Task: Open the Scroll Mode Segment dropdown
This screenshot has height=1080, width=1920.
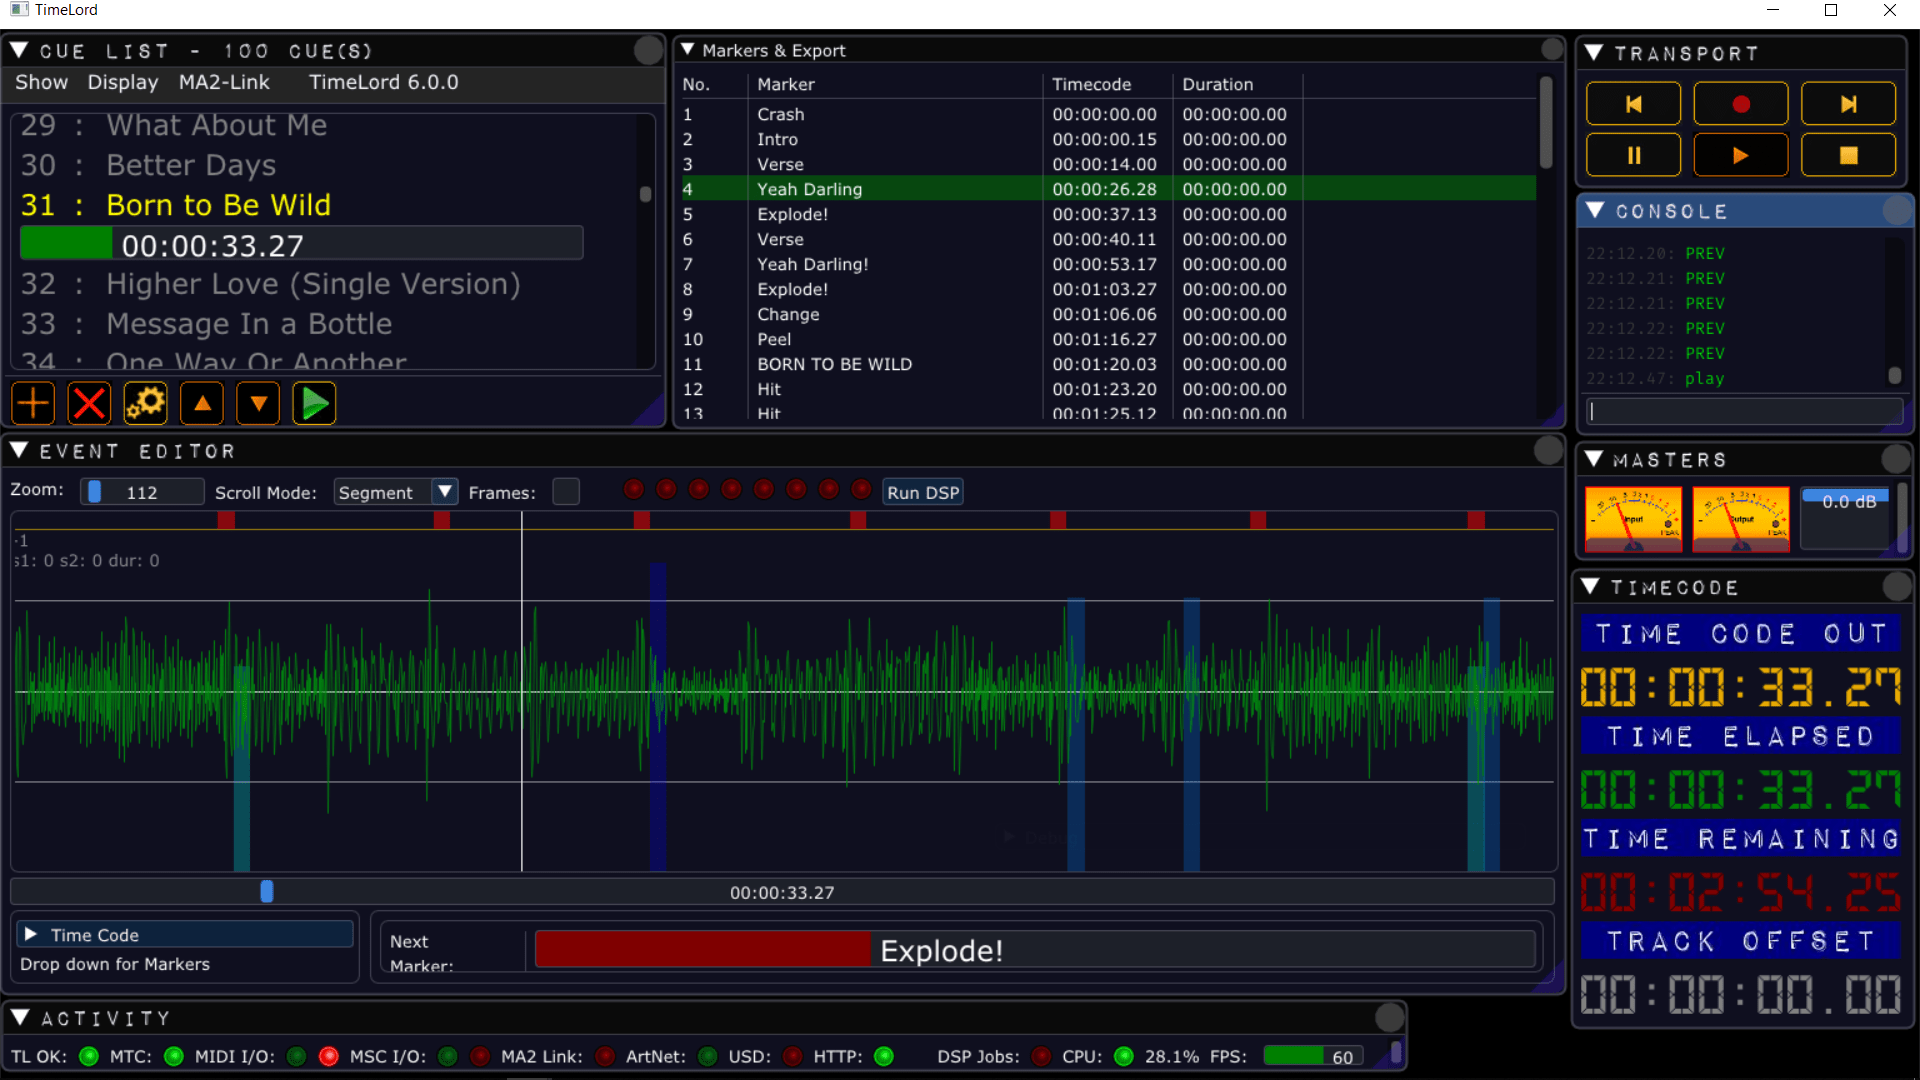Action: pyautogui.click(x=395, y=492)
